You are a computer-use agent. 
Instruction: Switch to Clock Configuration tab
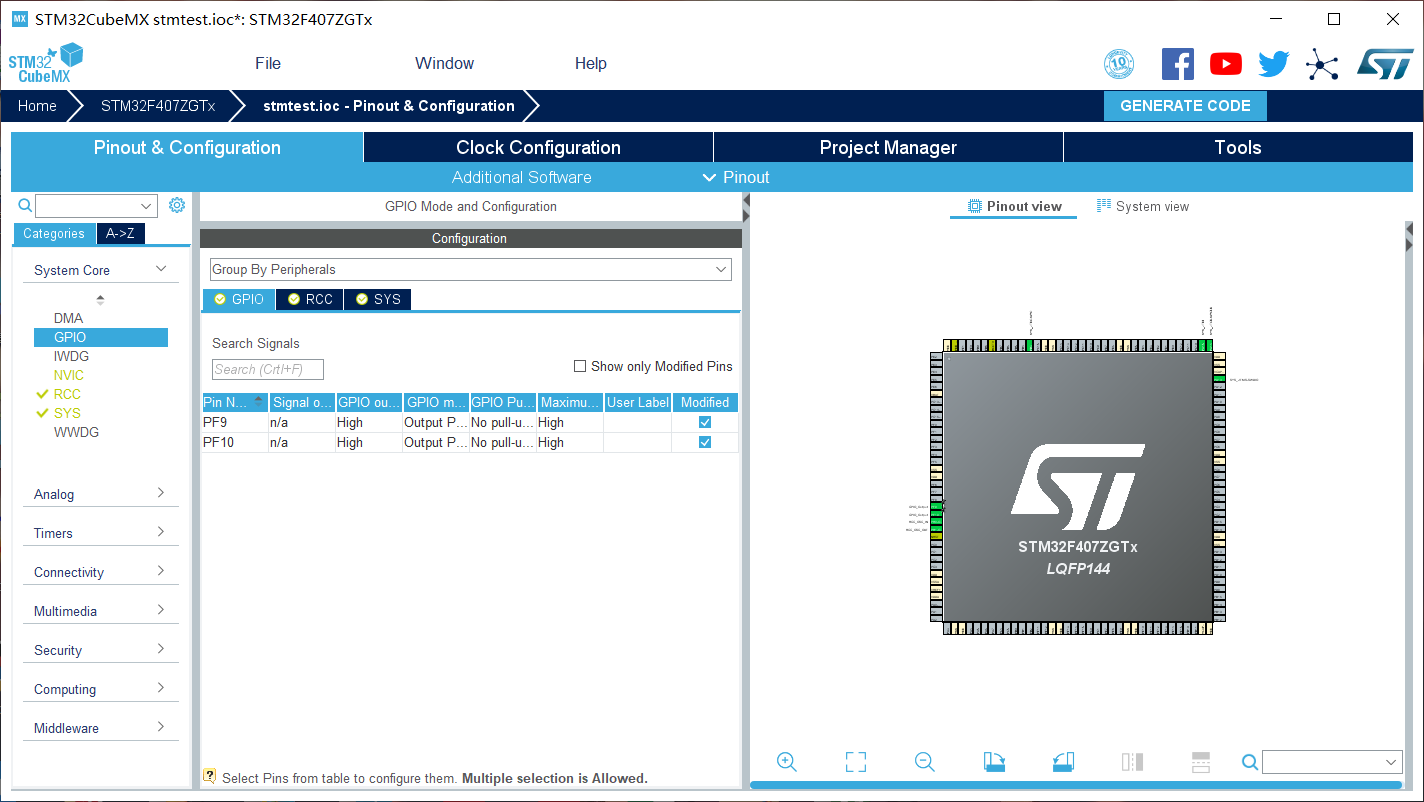click(x=538, y=147)
